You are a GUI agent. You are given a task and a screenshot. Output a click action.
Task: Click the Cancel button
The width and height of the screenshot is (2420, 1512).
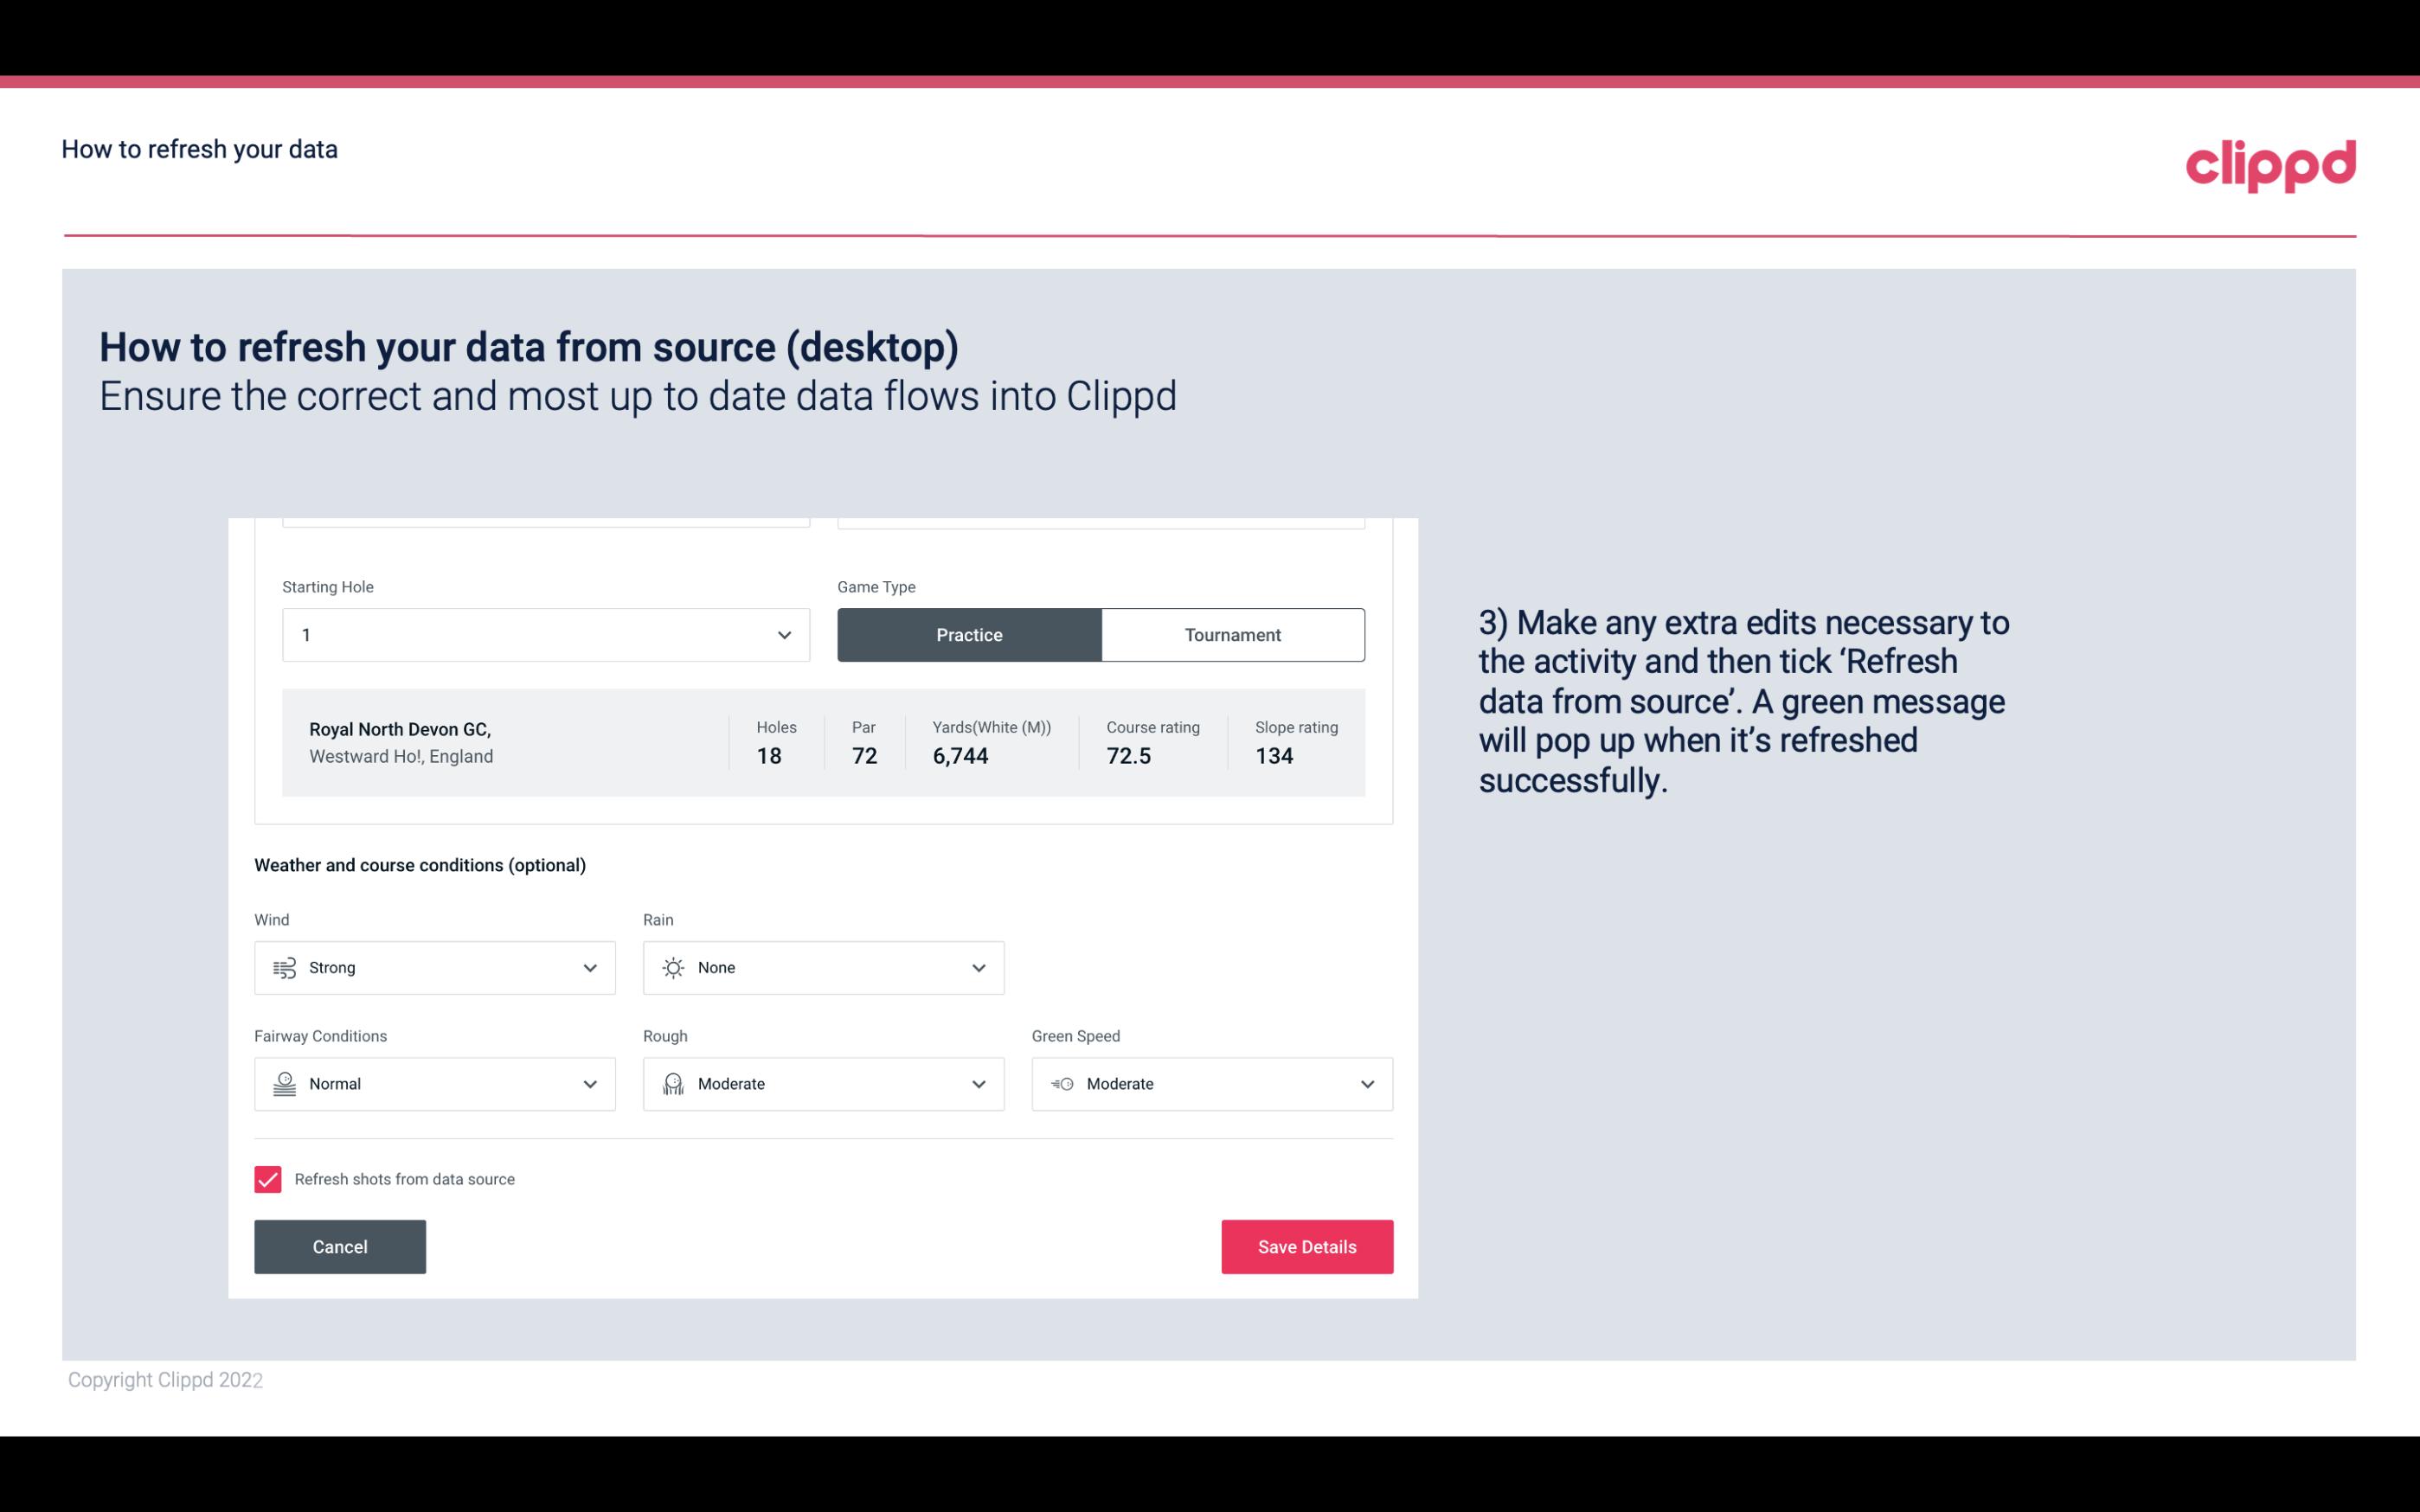pos(340,1246)
